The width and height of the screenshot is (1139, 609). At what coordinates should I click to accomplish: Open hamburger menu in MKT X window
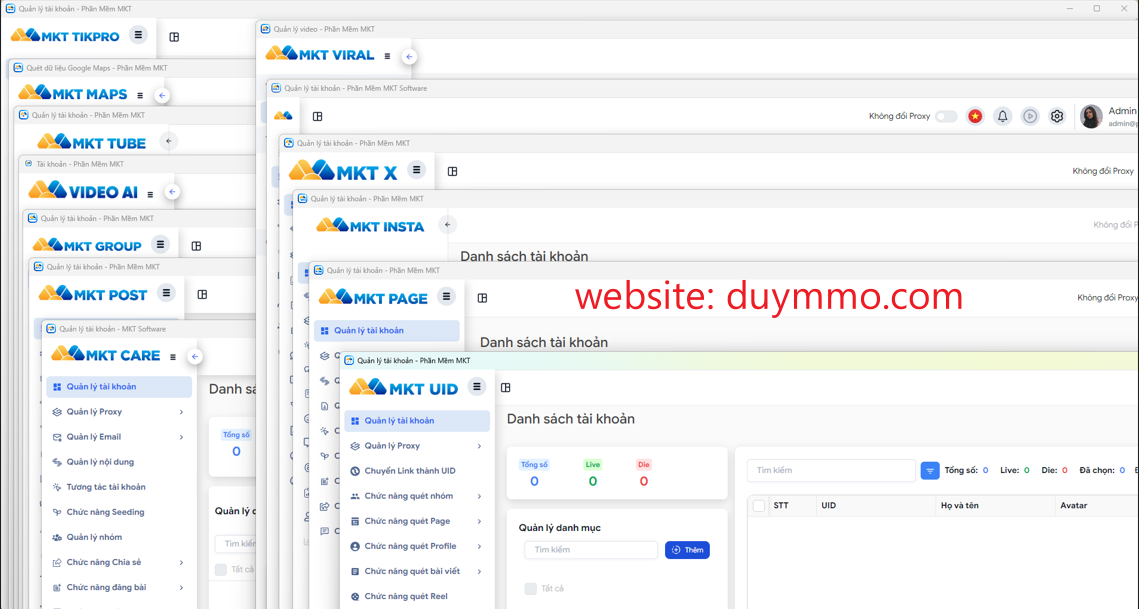(x=416, y=170)
